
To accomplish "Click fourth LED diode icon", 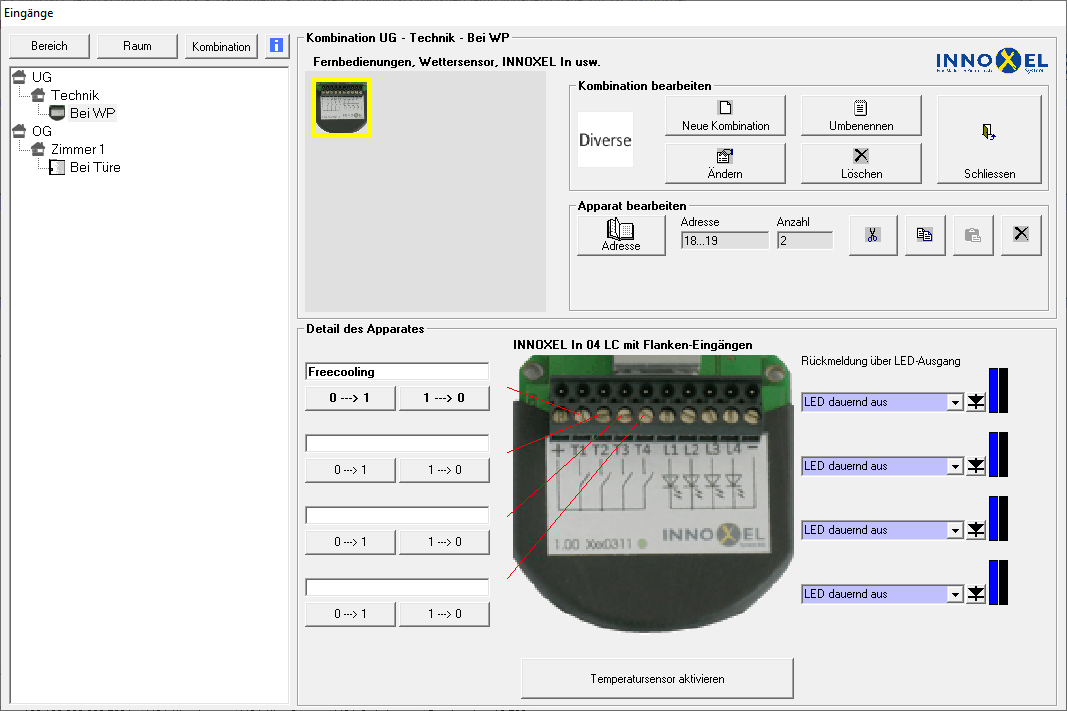I will coord(976,594).
